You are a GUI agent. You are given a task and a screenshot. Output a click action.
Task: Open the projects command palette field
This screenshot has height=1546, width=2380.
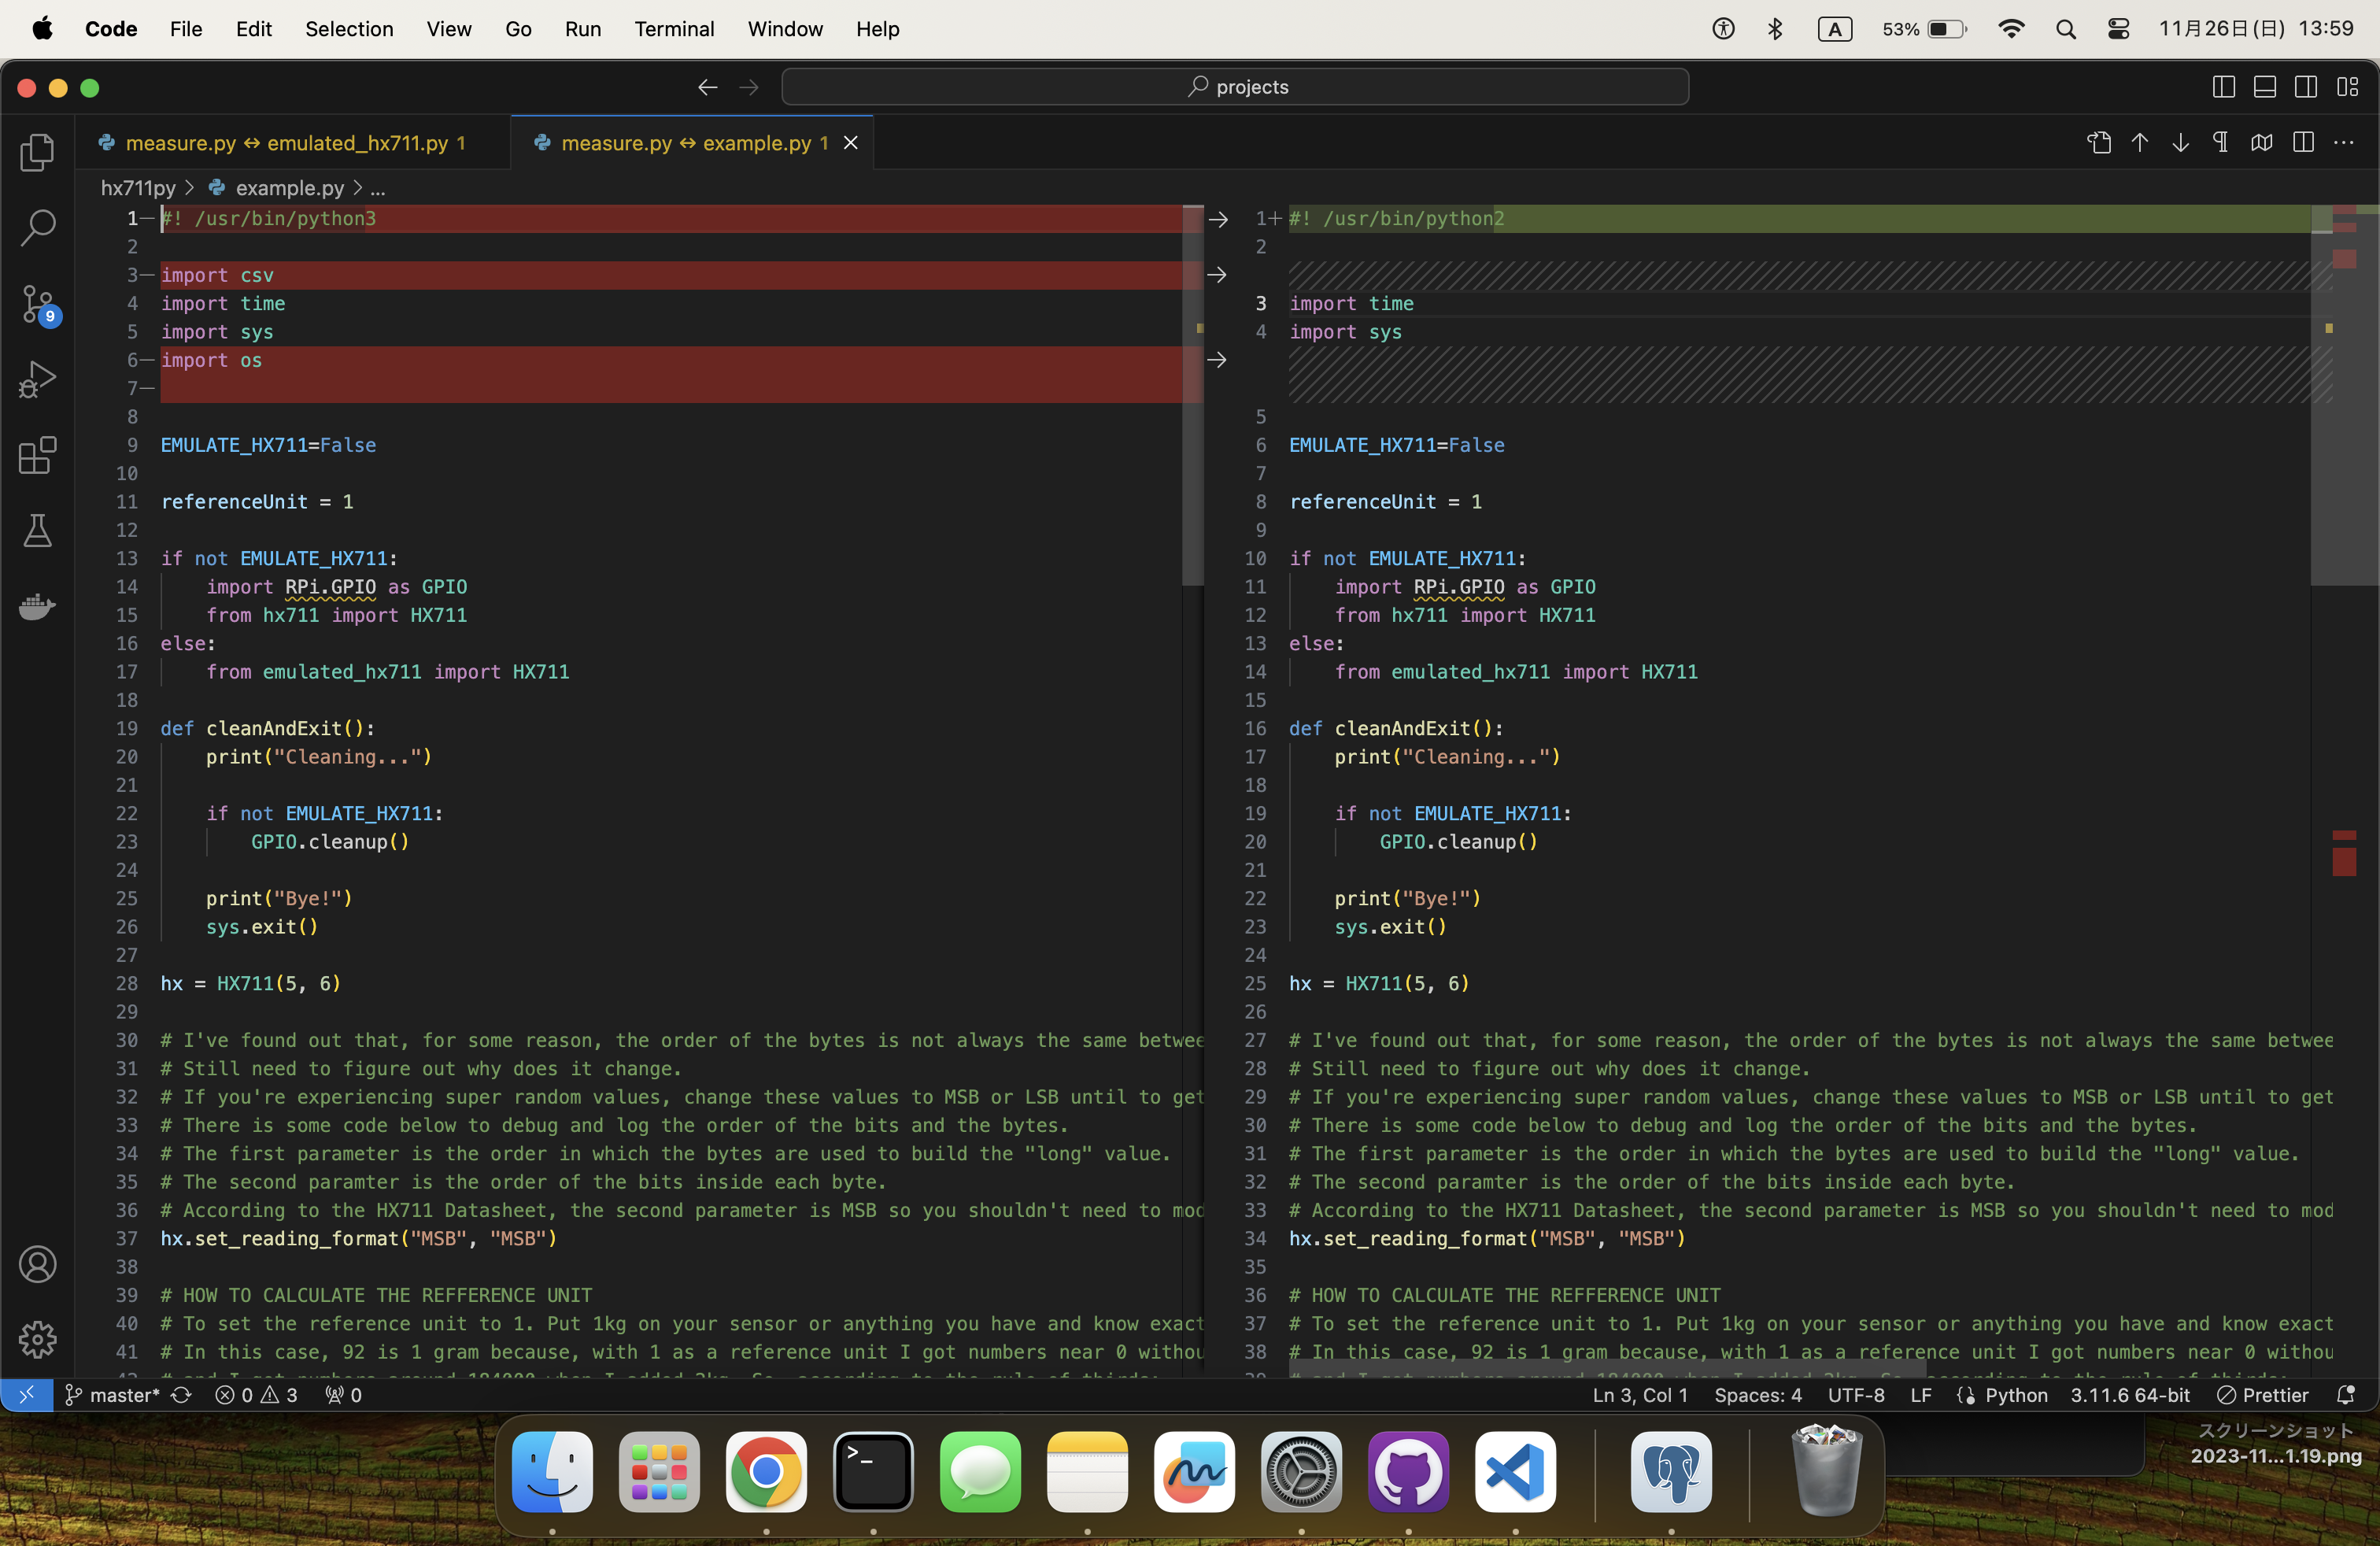tap(1236, 87)
